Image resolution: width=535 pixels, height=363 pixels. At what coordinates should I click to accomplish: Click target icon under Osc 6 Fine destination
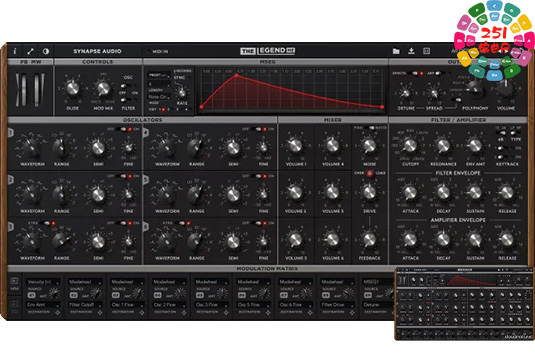click(x=310, y=312)
